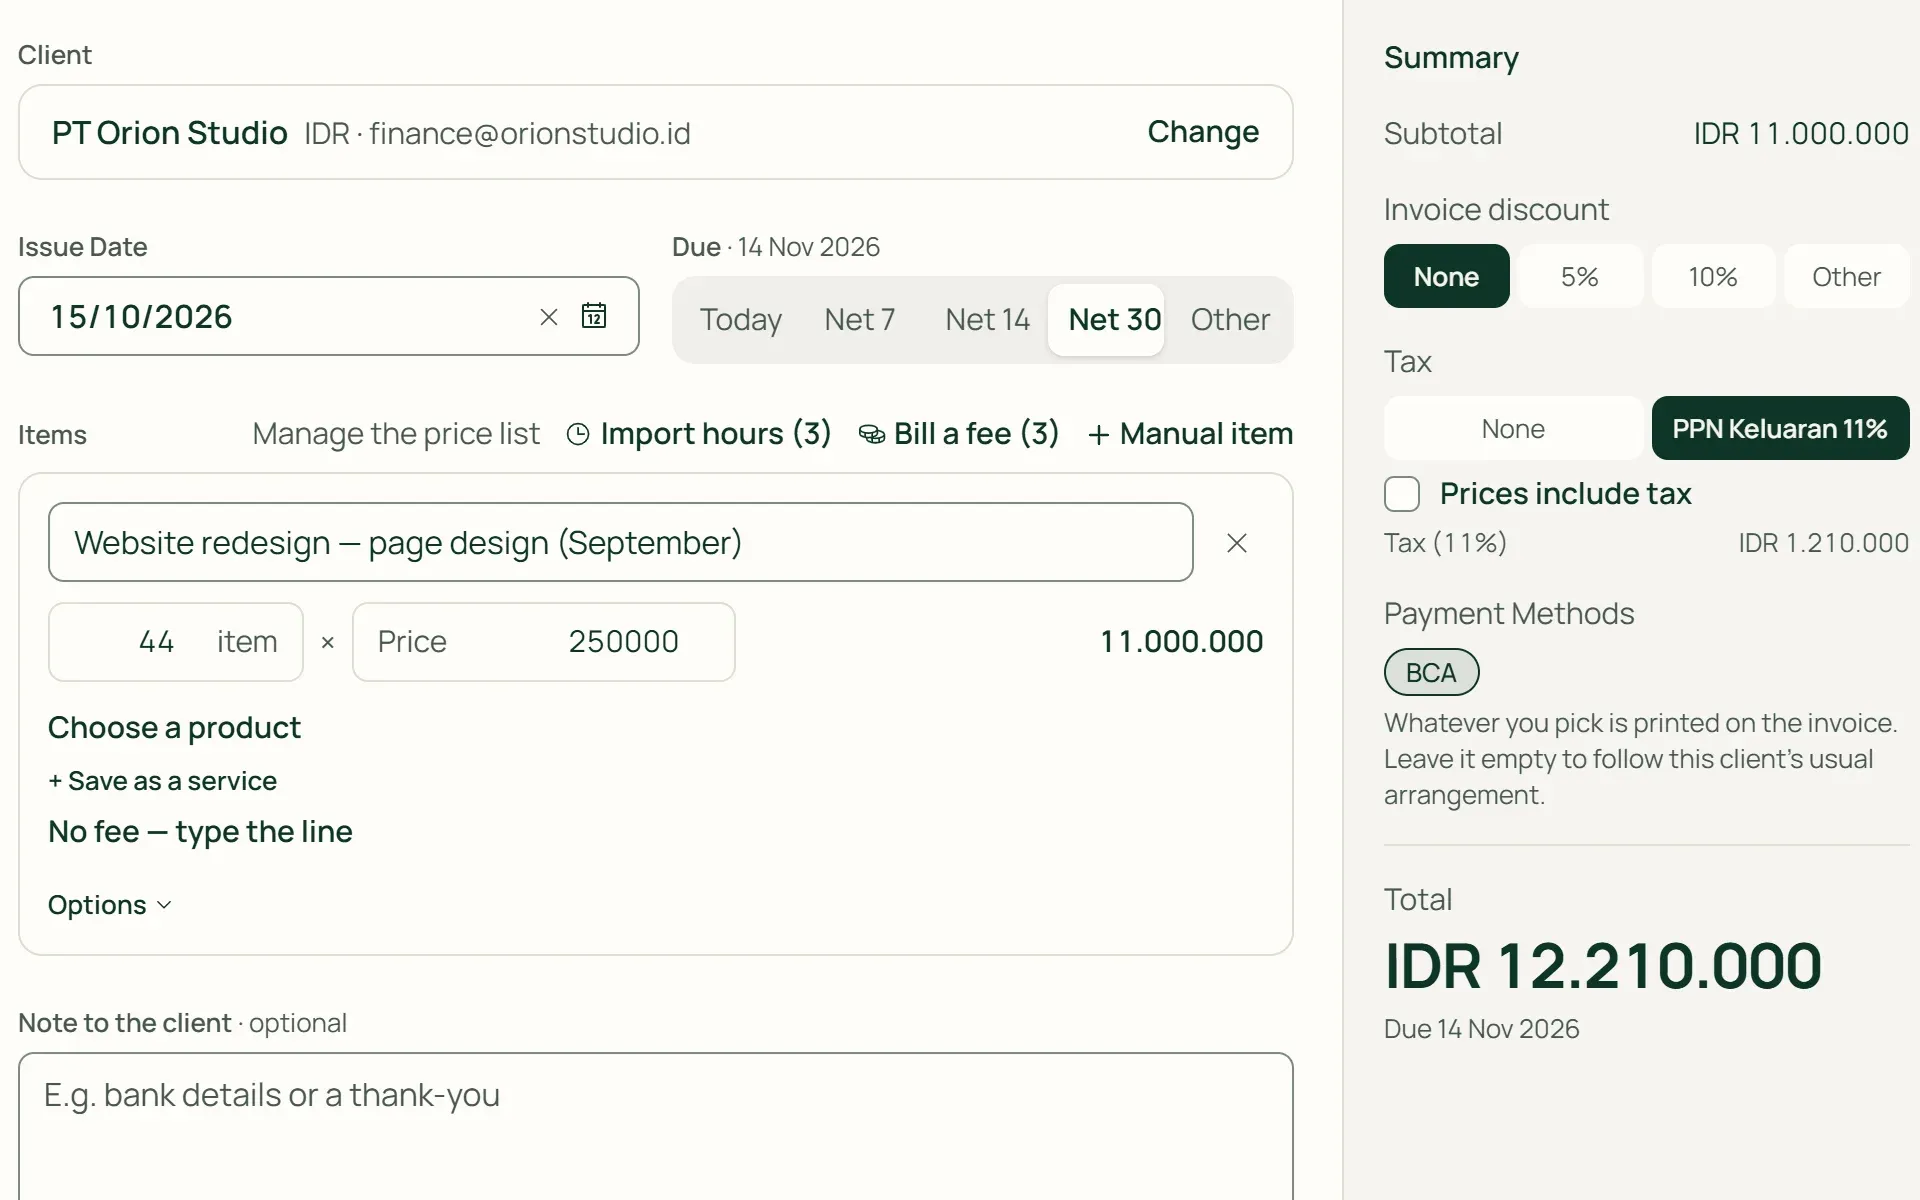Select PPN Keluaran 11% tax
Screen dimensions: 1920x1200
click(x=1780, y=428)
